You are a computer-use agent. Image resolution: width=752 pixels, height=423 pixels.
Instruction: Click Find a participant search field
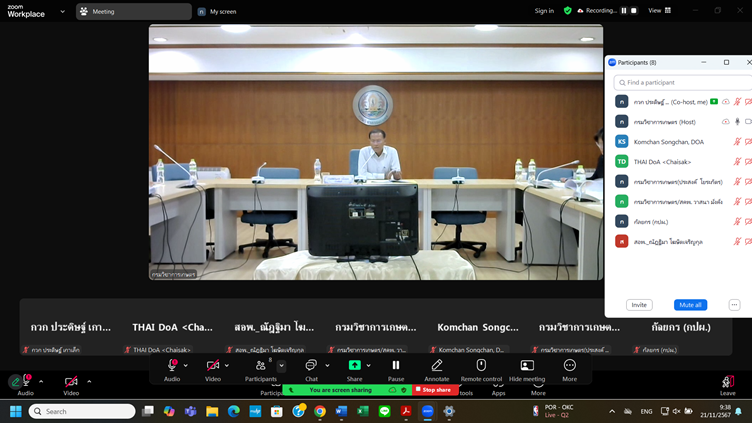(683, 82)
